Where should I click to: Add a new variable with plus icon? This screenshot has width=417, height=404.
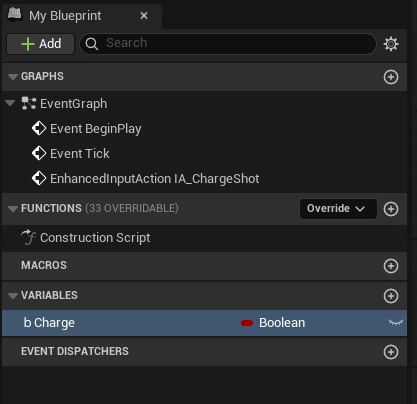(x=391, y=296)
